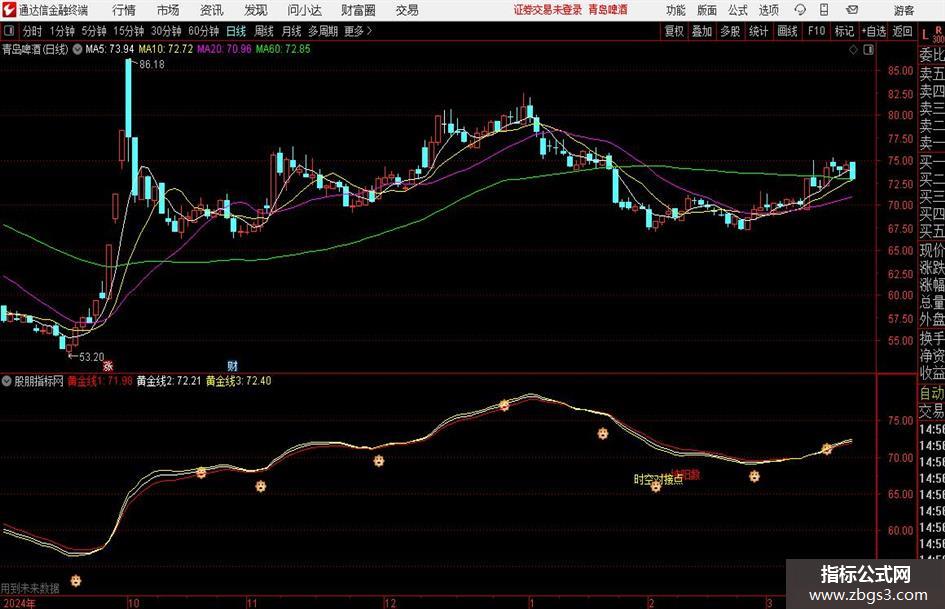Switch to 月线 period
Image resolution: width=945 pixels, height=609 pixels.
(291, 31)
